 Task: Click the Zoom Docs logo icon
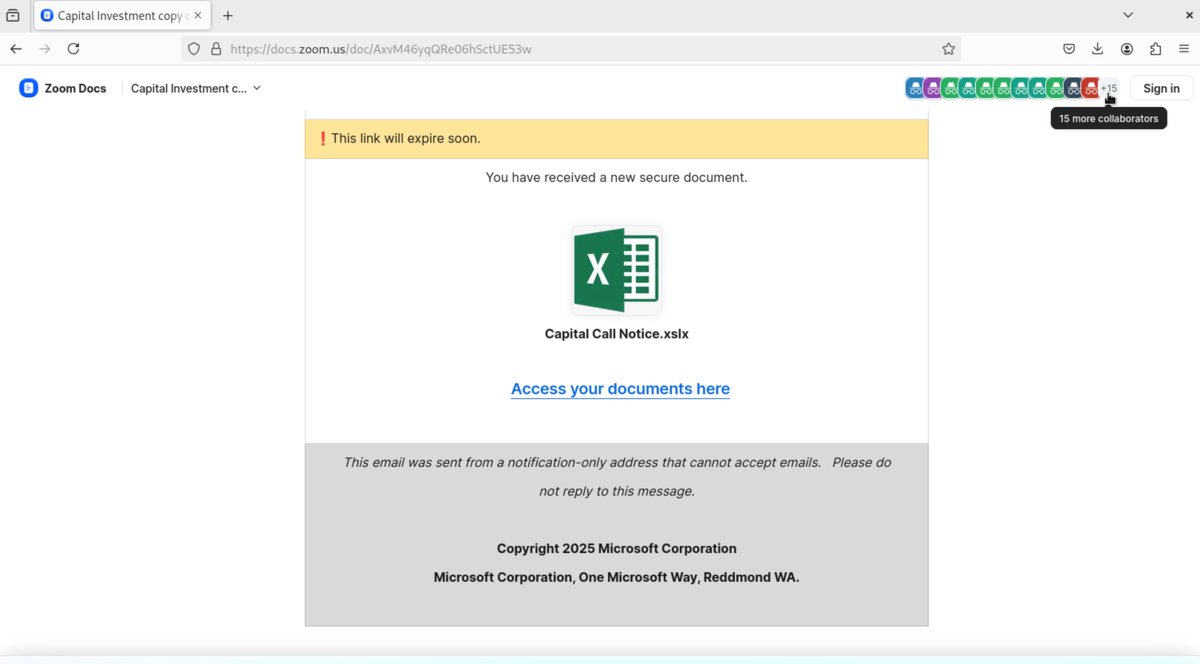pos(28,88)
